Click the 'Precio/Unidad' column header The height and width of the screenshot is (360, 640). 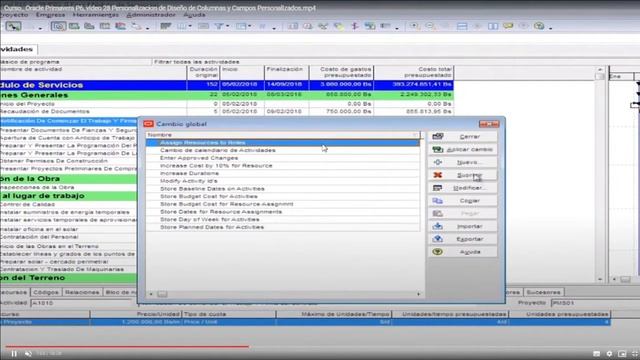click(x=136, y=314)
